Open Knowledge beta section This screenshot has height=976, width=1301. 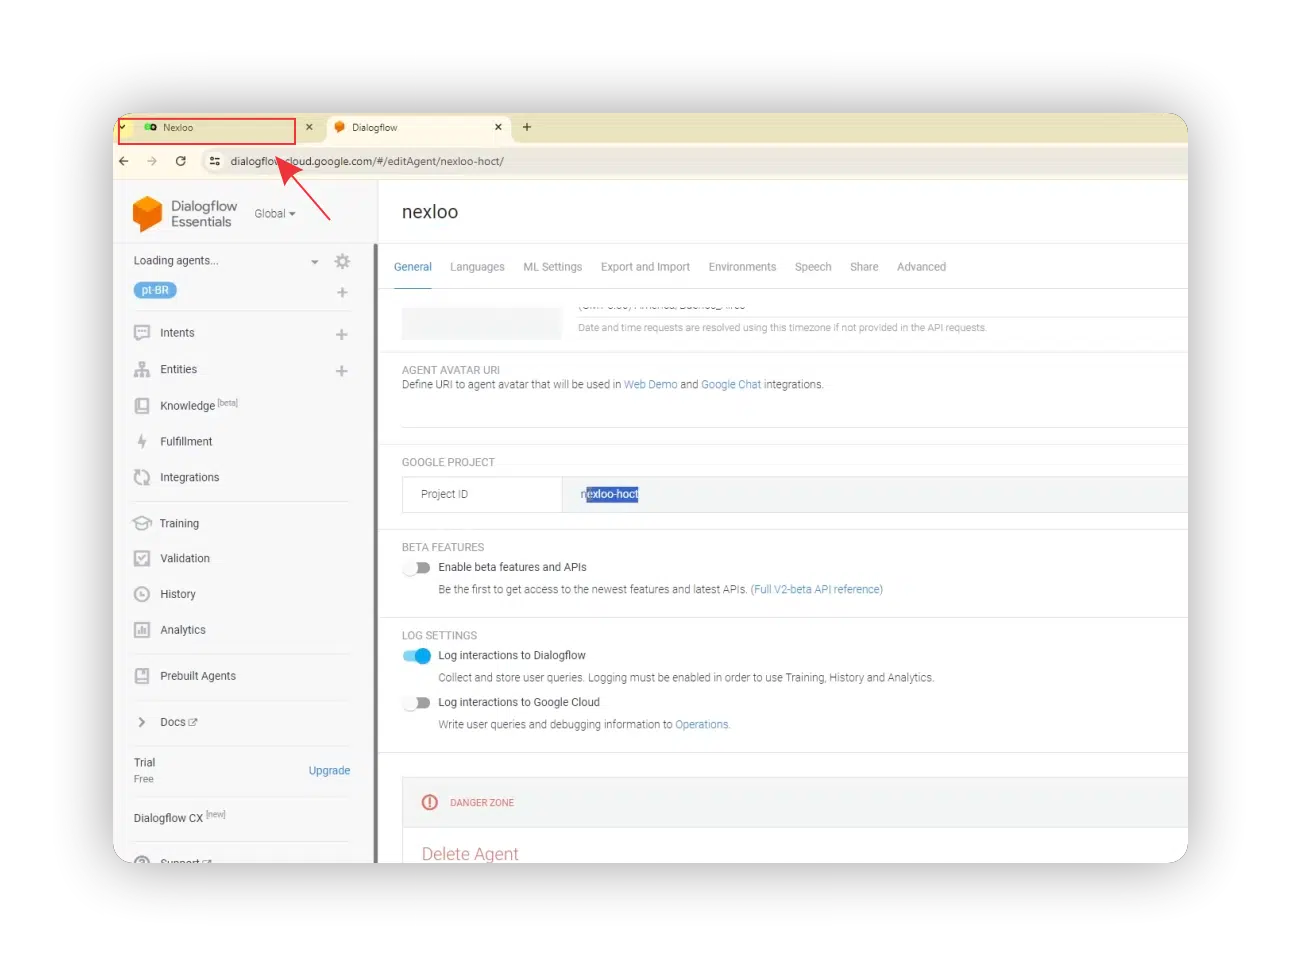click(187, 406)
